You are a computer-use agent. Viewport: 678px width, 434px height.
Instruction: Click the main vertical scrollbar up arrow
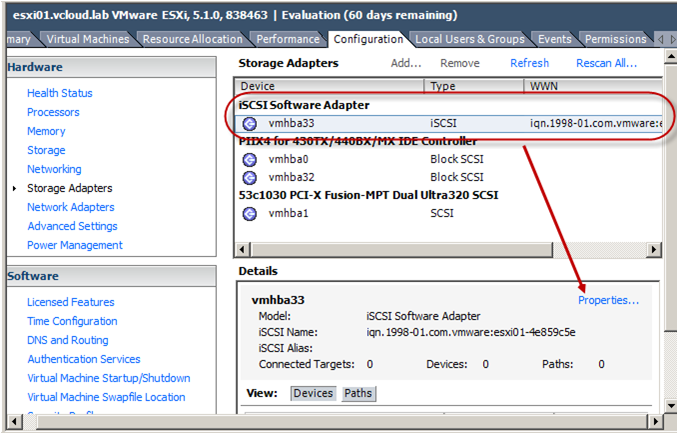tap(671, 57)
